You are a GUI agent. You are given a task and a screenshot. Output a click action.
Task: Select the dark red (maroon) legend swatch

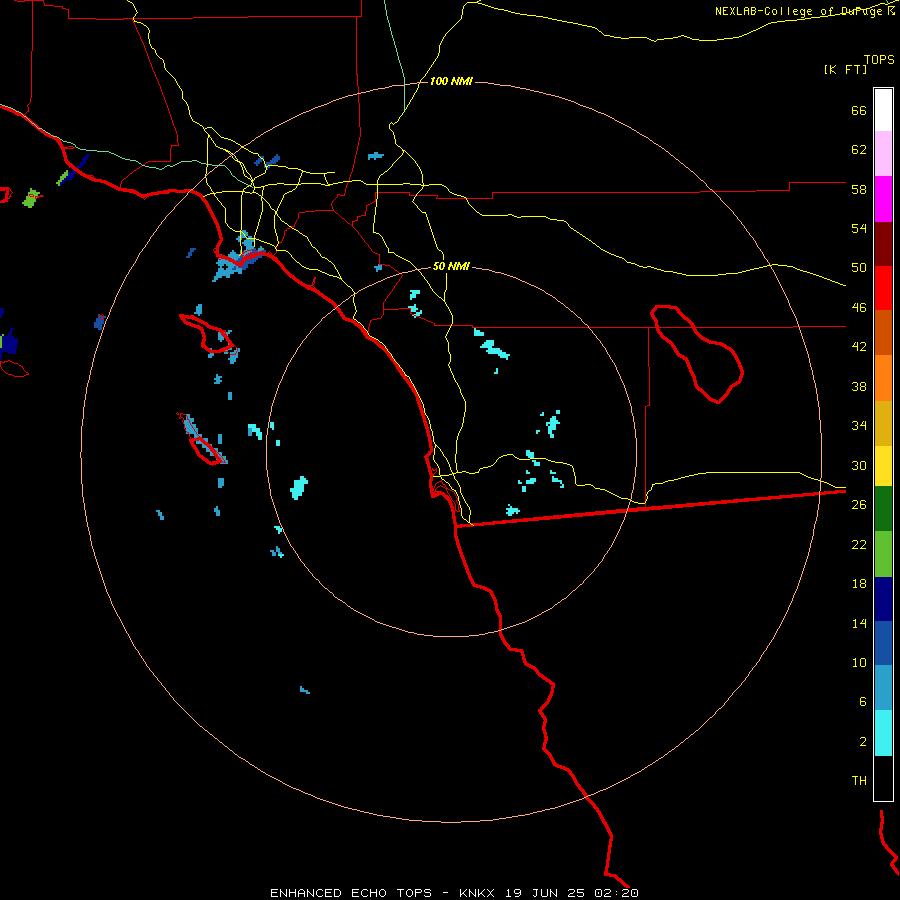pyautogui.click(x=883, y=245)
